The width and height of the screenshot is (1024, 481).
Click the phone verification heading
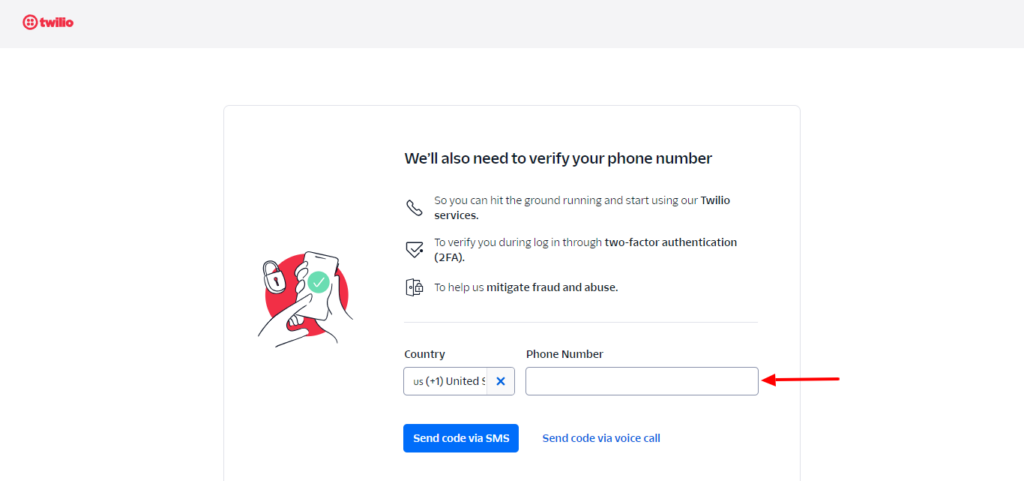pos(557,158)
